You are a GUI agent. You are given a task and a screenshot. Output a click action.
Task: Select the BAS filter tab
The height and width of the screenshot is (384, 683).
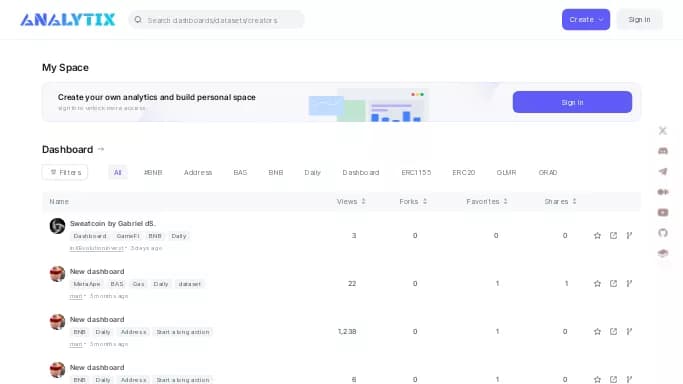pyautogui.click(x=240, y=172)
